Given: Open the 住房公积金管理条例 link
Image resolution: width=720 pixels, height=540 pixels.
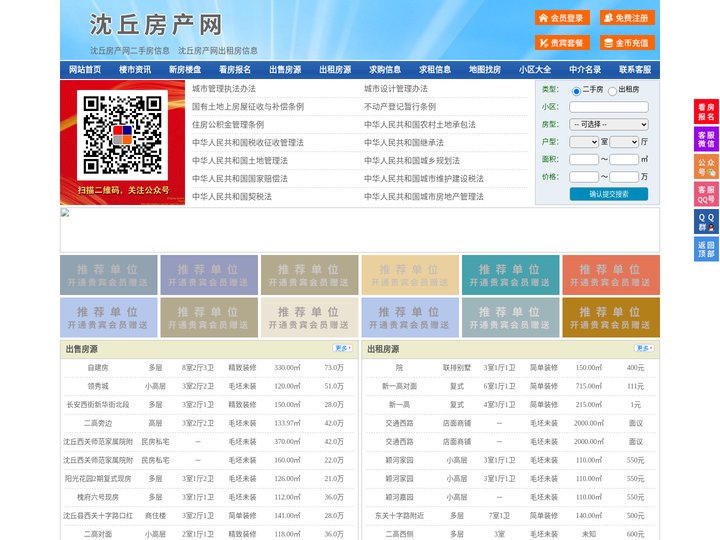Looking at the screenshot, I should pyautogui.click(x=228, y=124).
